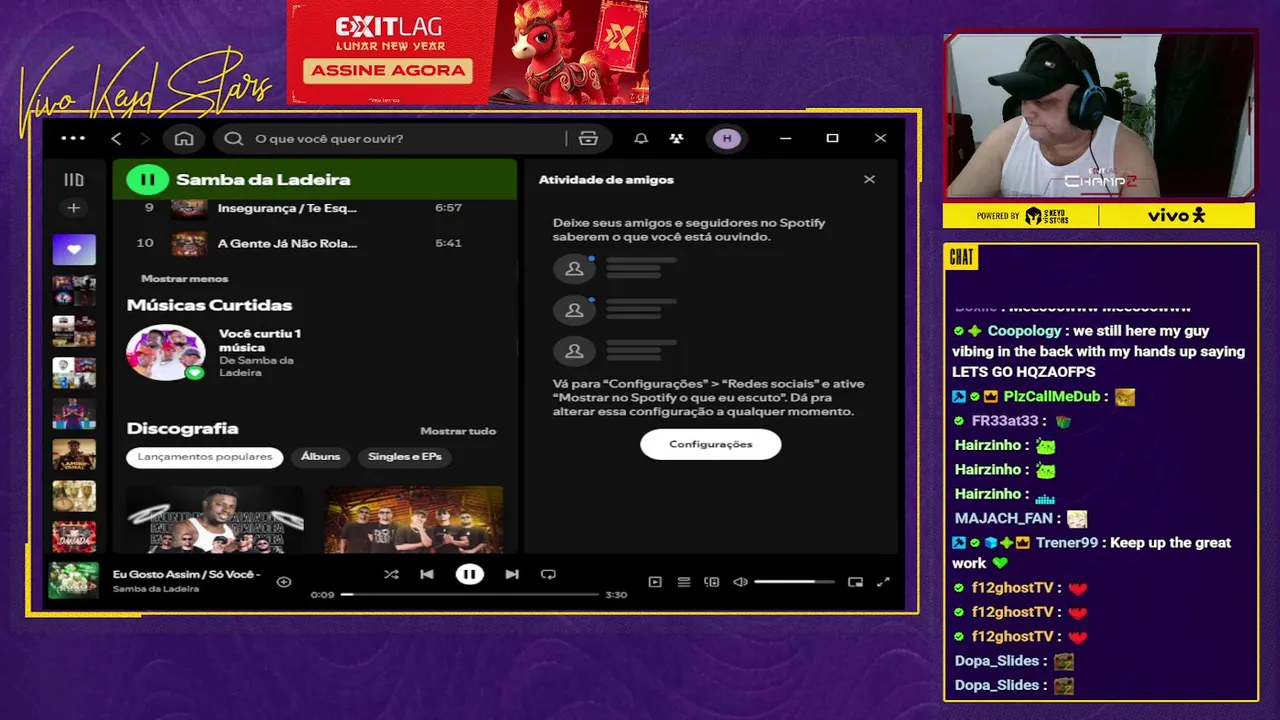
Task: Click 'Mostrar menos' to collapse tracks
Action: click(x=185, y=279)
